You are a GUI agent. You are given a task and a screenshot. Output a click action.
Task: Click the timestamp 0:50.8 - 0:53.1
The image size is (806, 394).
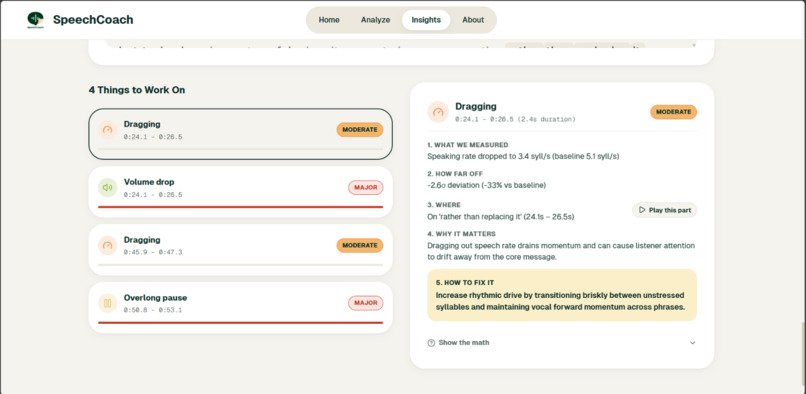[x=153, y=310]
